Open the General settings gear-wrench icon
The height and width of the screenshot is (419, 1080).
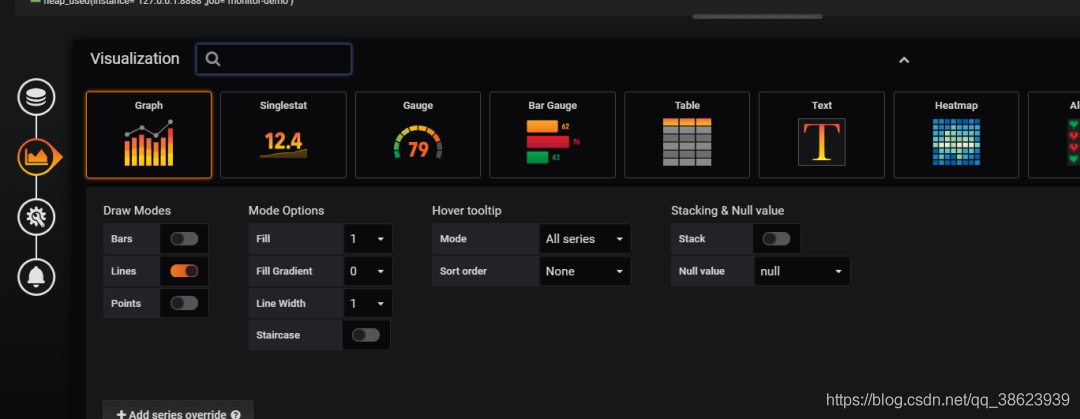click(x=36, y=217)
